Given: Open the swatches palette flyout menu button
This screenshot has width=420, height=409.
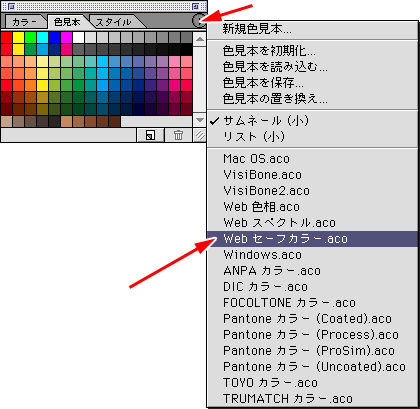Looking at the screenshot, I should point(198,21).
